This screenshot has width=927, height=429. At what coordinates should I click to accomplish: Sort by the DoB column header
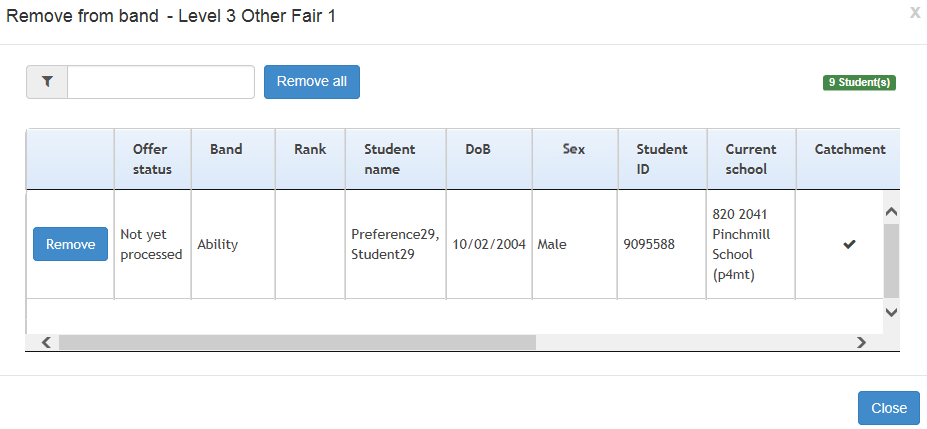coord(478,149)
